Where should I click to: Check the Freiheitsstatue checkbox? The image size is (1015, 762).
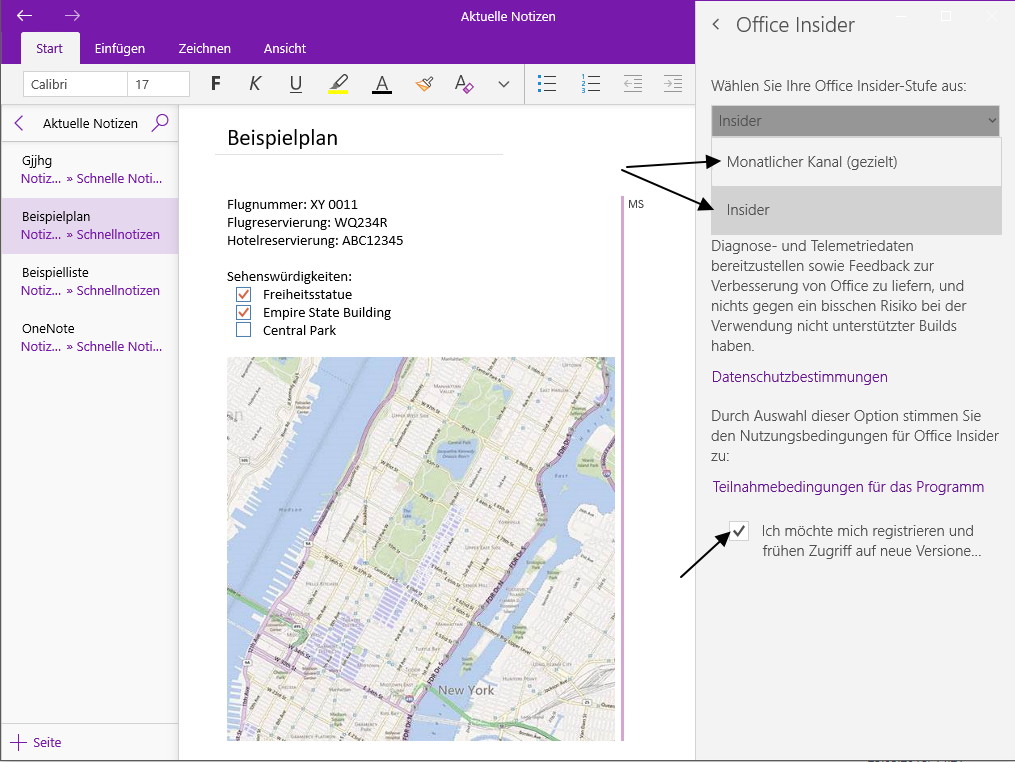[243, 295]
